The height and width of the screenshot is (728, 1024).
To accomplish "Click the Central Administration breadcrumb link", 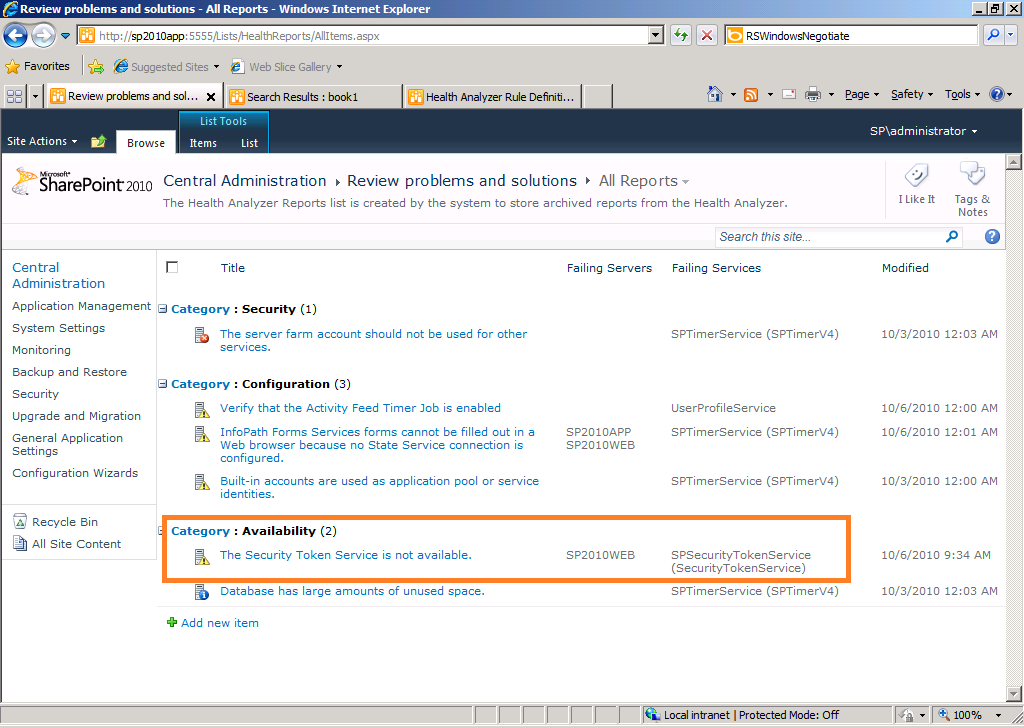I will 245,181.
